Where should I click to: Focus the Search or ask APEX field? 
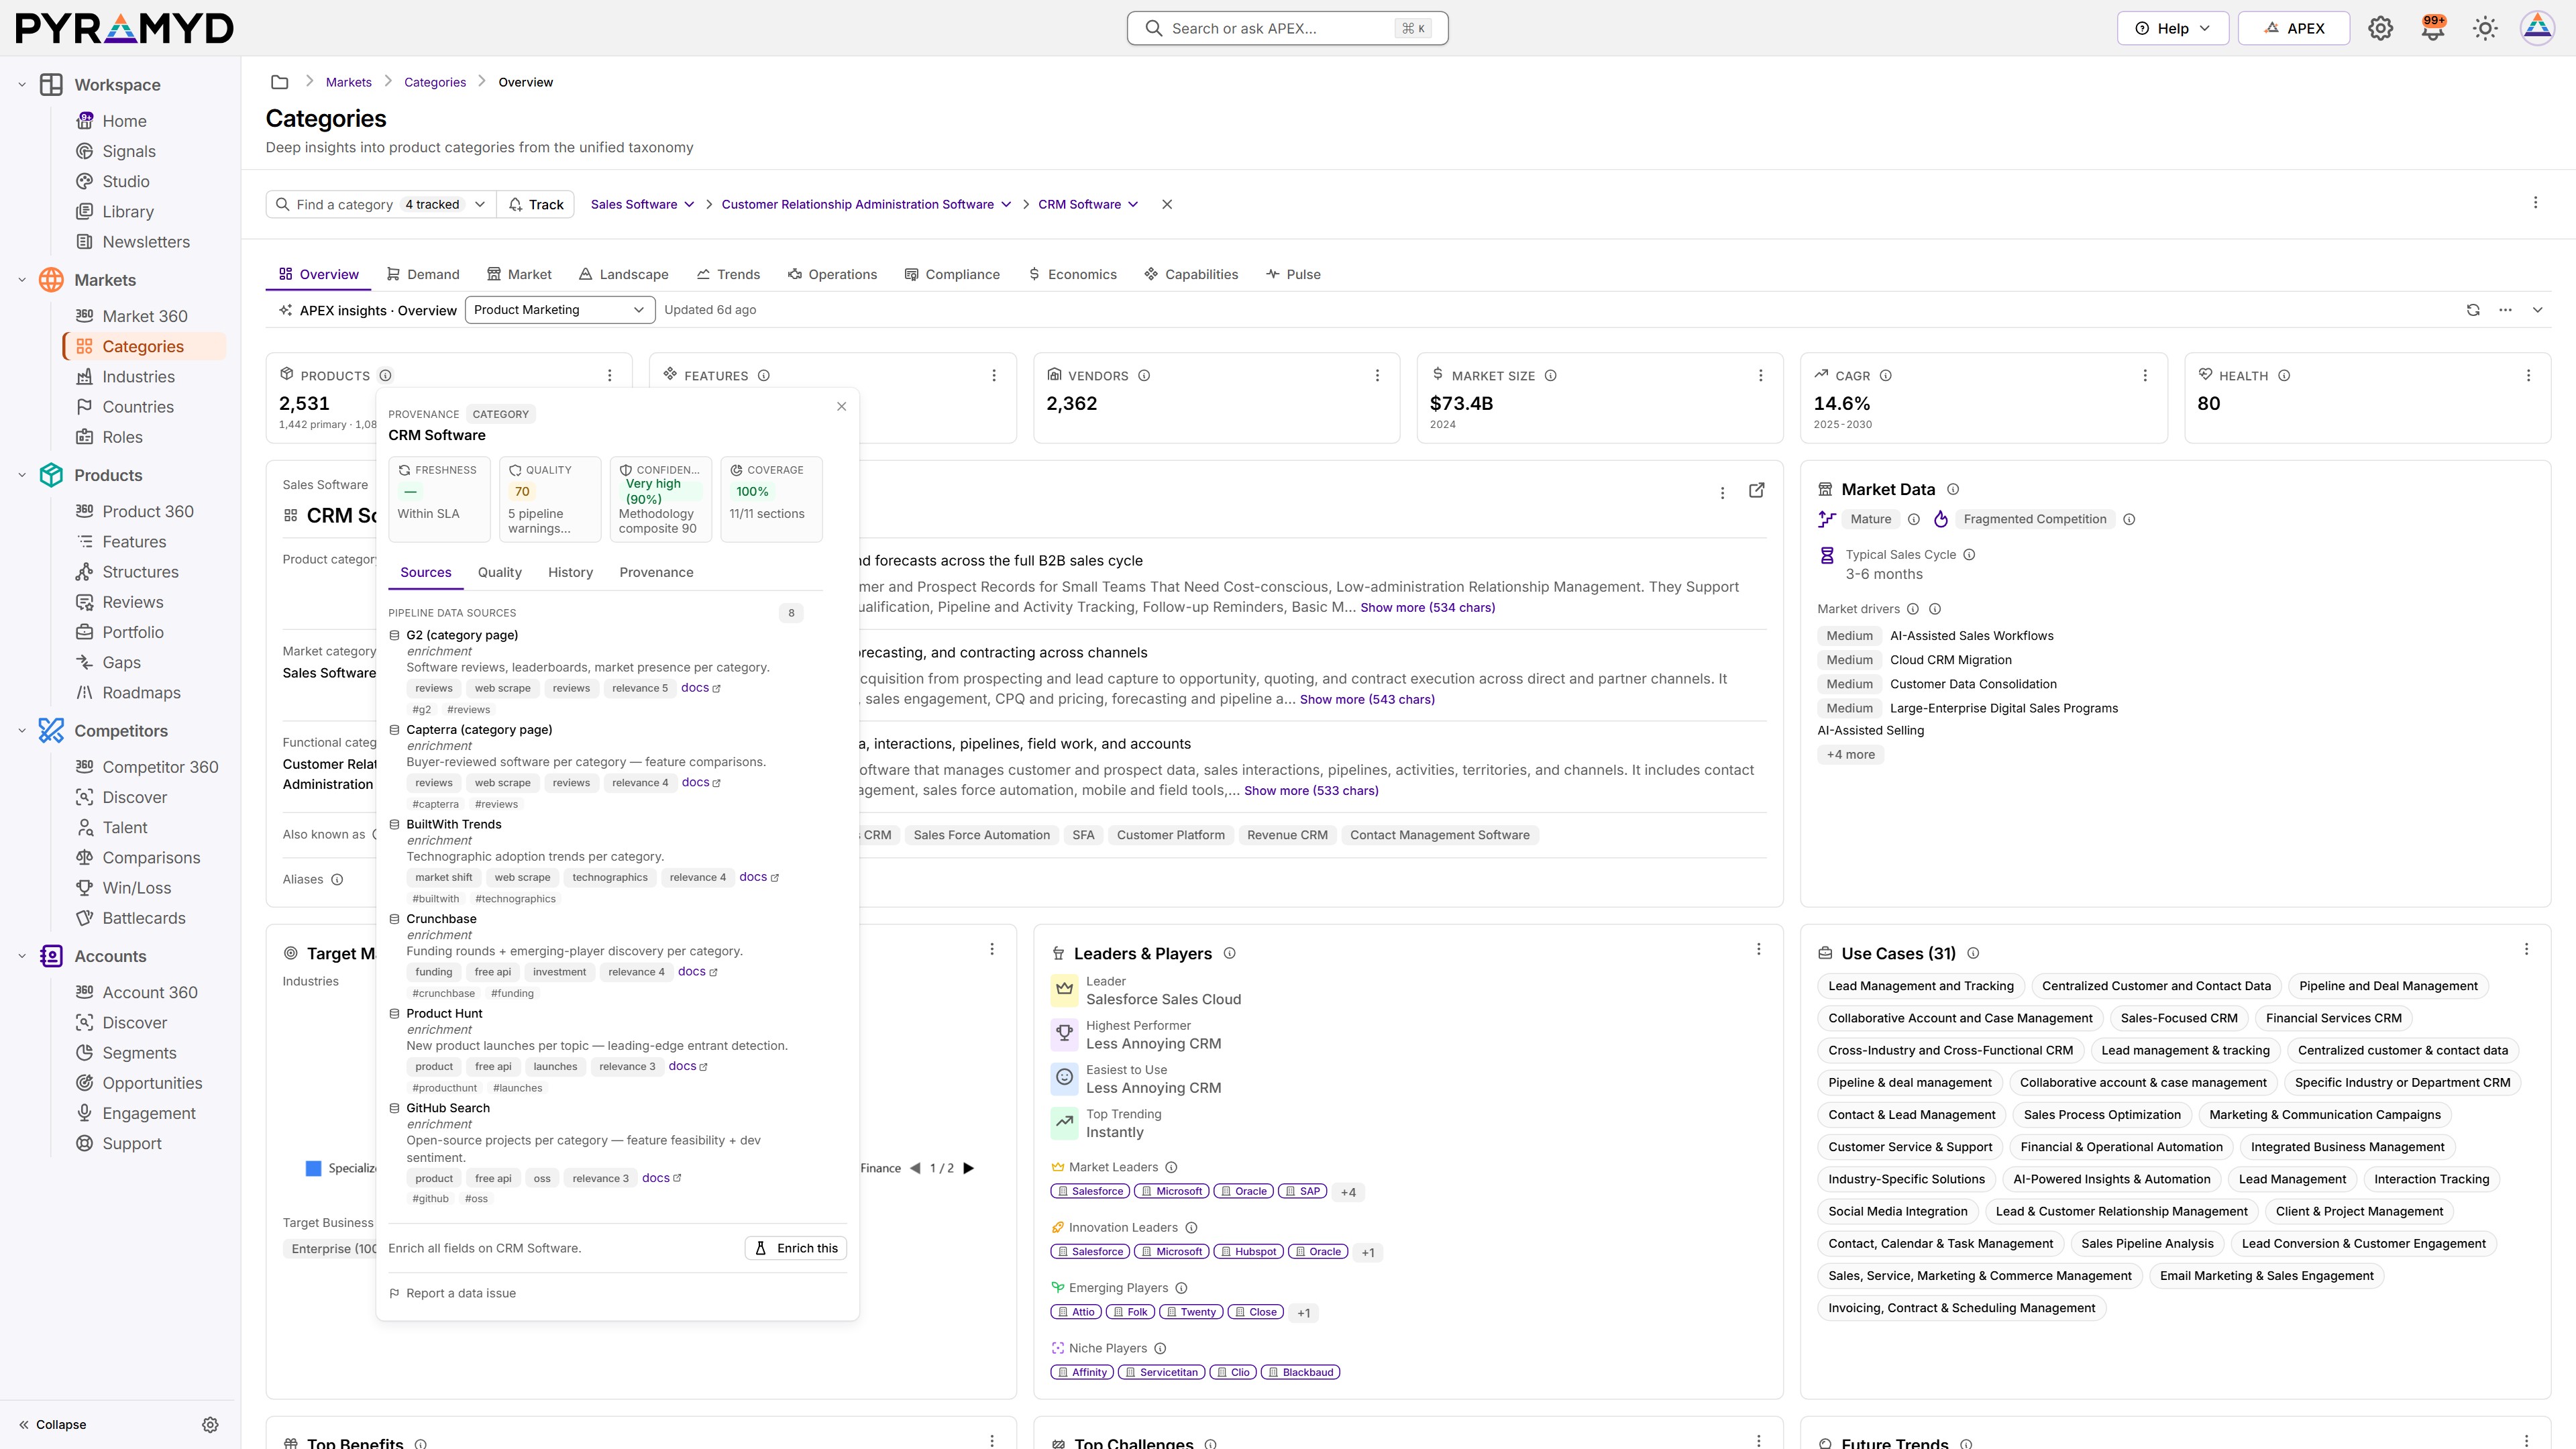click(1287, 28)
